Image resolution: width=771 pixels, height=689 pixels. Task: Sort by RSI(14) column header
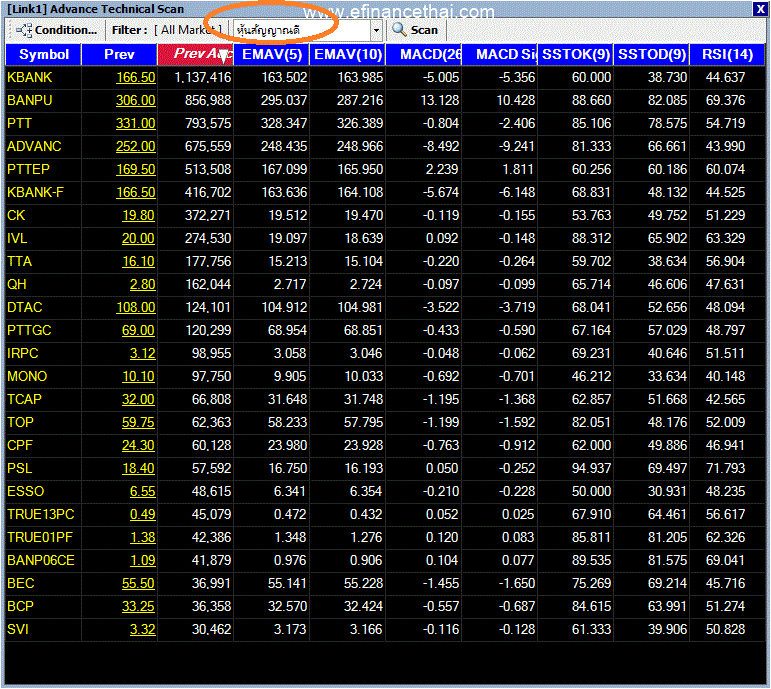(x=727, y=54)
